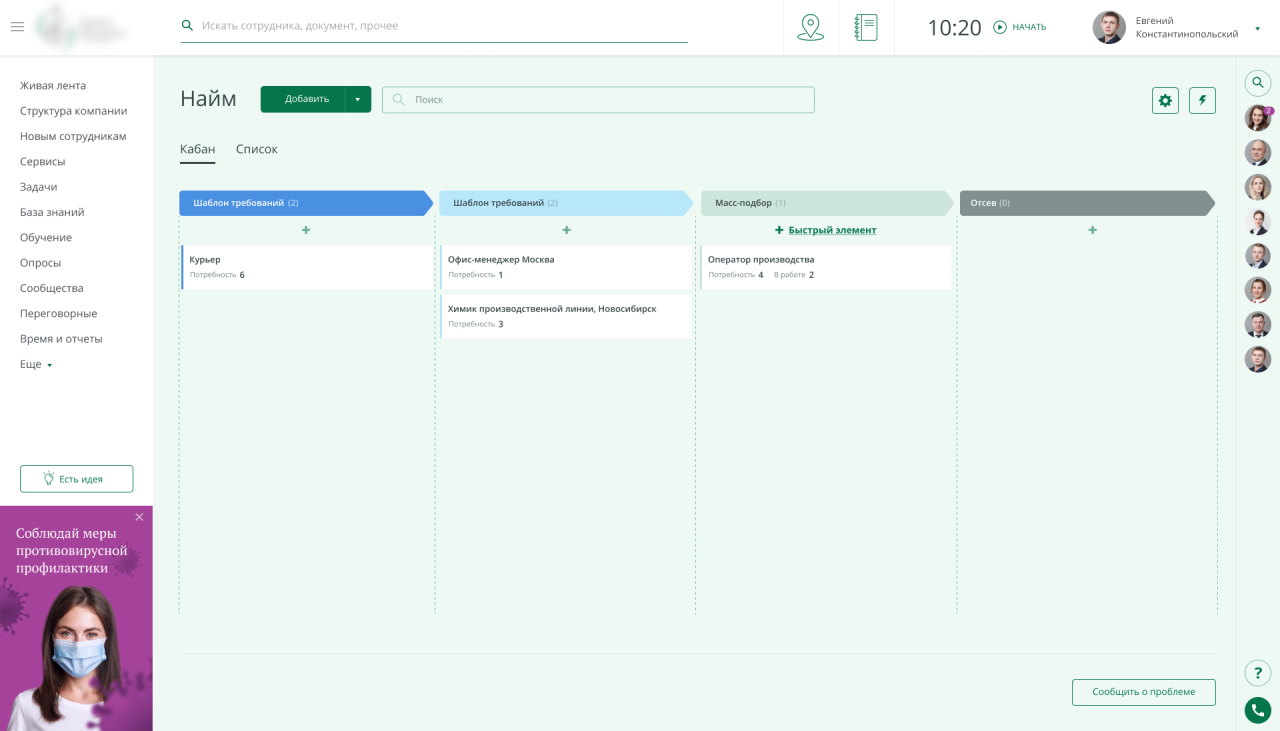Open user avatar of Евгений Константинопольский
Viewport: 1280px width, 731px height.
pyautogui.click(x=1109, y=27)
